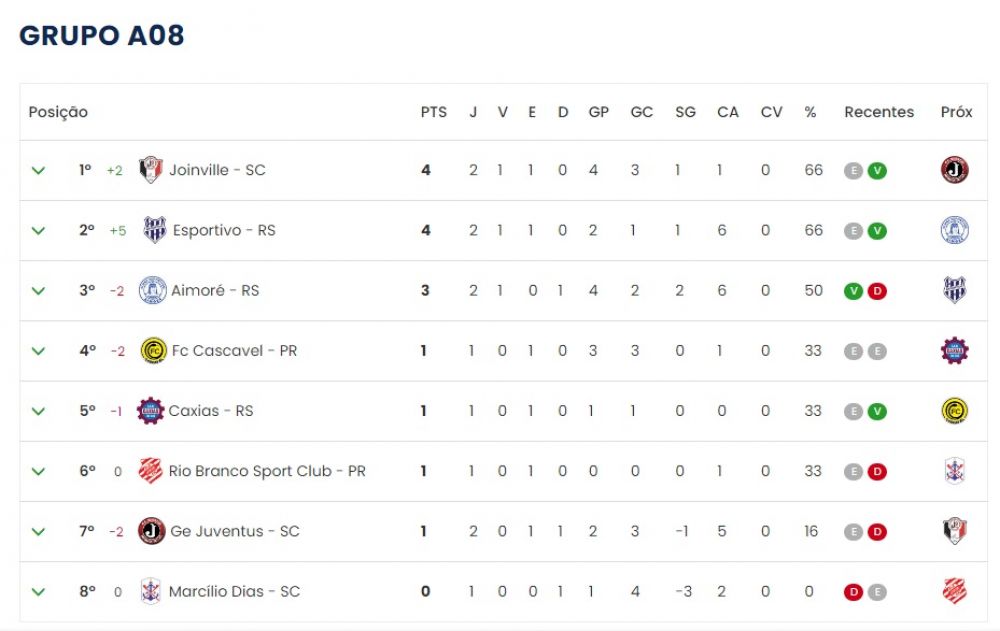
Task: Click the Esportivo team crest icon
Action: click(x=154, y=230)
